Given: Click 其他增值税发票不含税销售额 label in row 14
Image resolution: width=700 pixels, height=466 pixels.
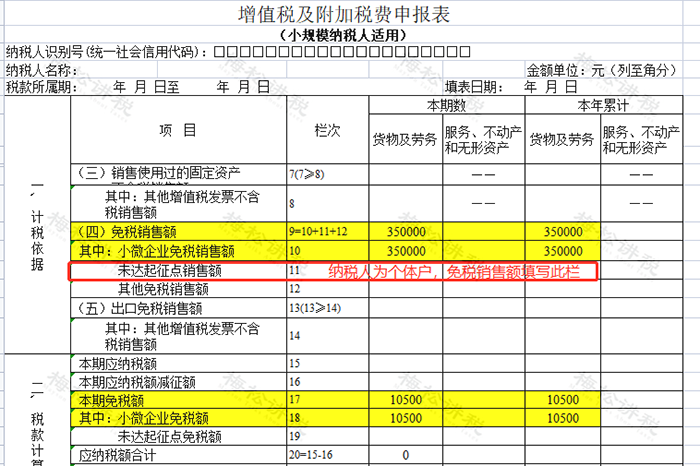Looking at the screenshot, I should (182, 336).
